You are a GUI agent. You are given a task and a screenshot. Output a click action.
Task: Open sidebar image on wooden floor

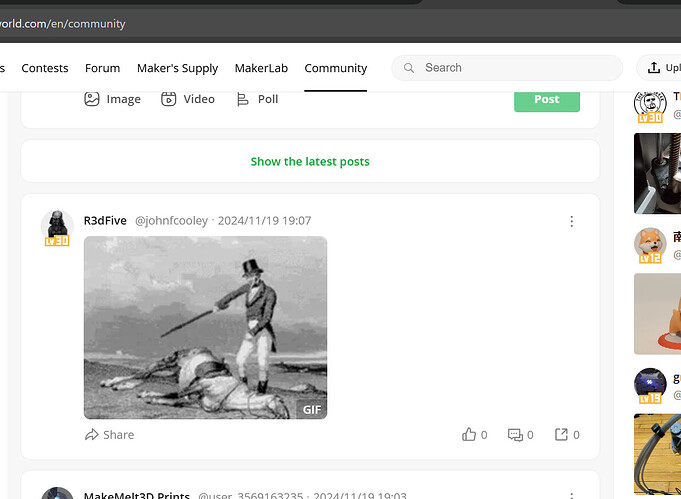point(658,454)
